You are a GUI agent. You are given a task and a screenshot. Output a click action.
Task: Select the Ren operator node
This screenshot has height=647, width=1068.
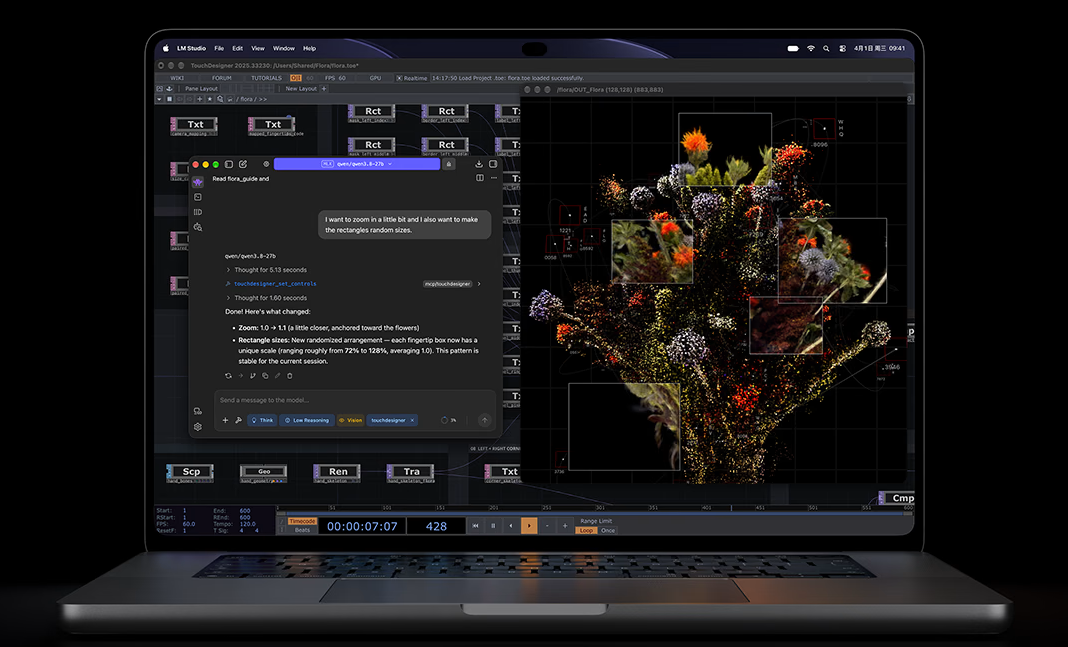click(x=337, y=472)
